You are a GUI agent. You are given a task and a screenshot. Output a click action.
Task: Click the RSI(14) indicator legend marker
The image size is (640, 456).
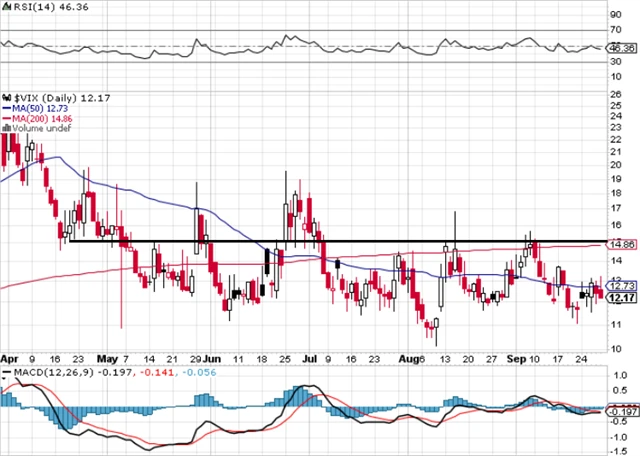point(4,7)
